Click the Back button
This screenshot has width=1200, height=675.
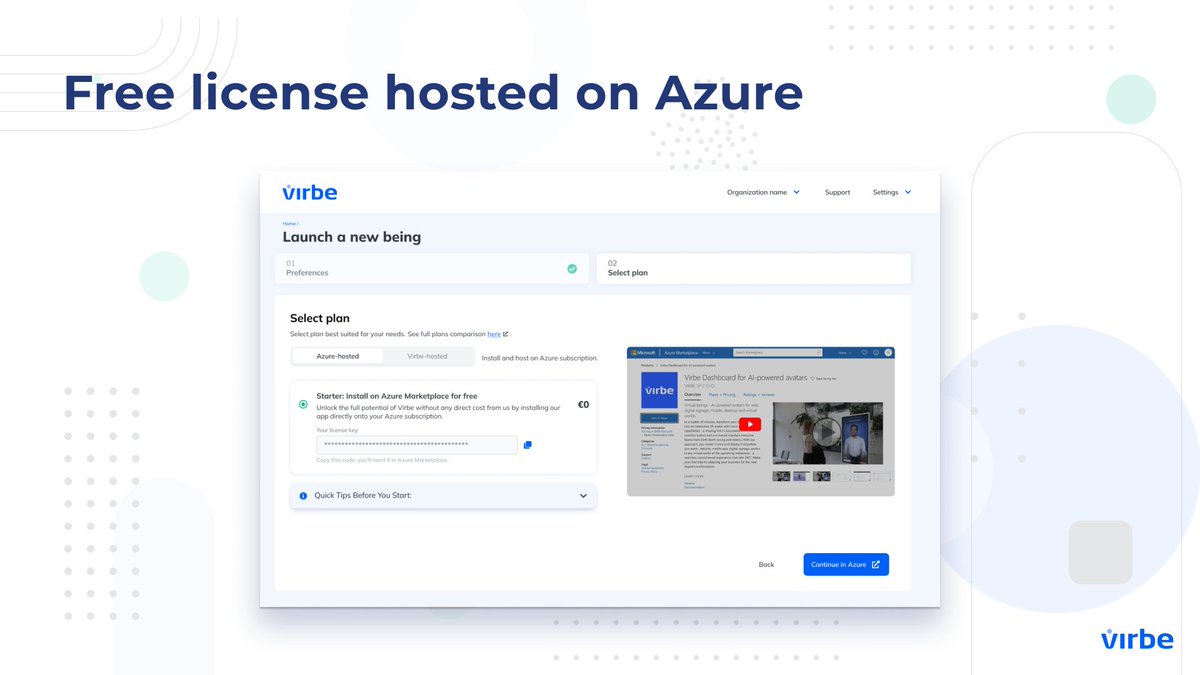pos(766,565)
